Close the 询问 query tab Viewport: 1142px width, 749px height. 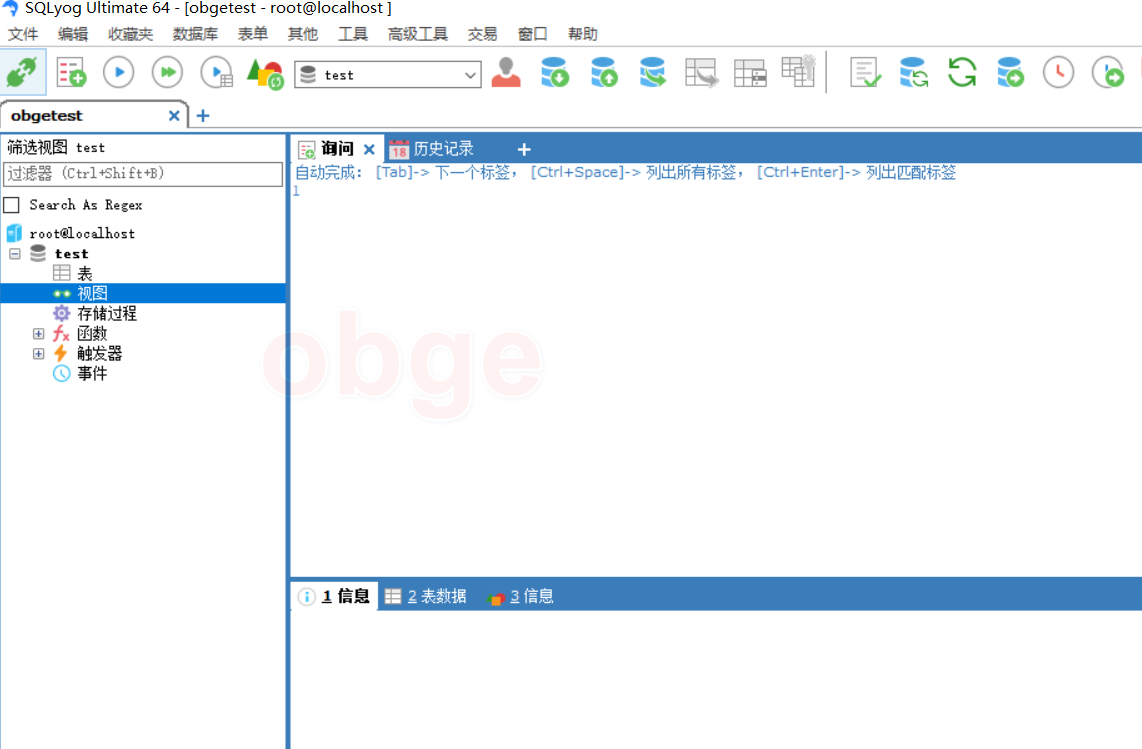click(369, 149)
